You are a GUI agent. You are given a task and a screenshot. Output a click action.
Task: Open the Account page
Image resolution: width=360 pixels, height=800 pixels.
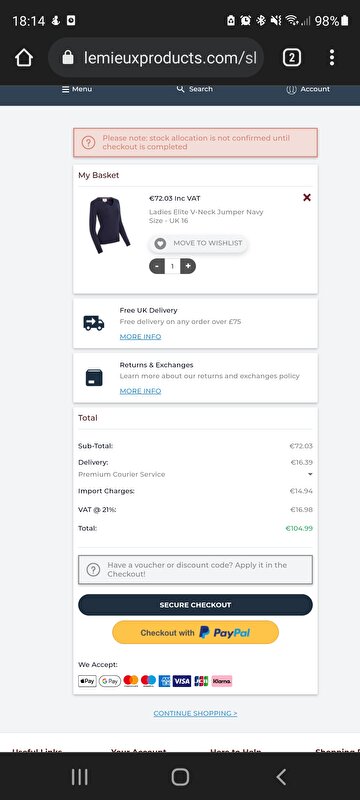(x=308, y=89)
